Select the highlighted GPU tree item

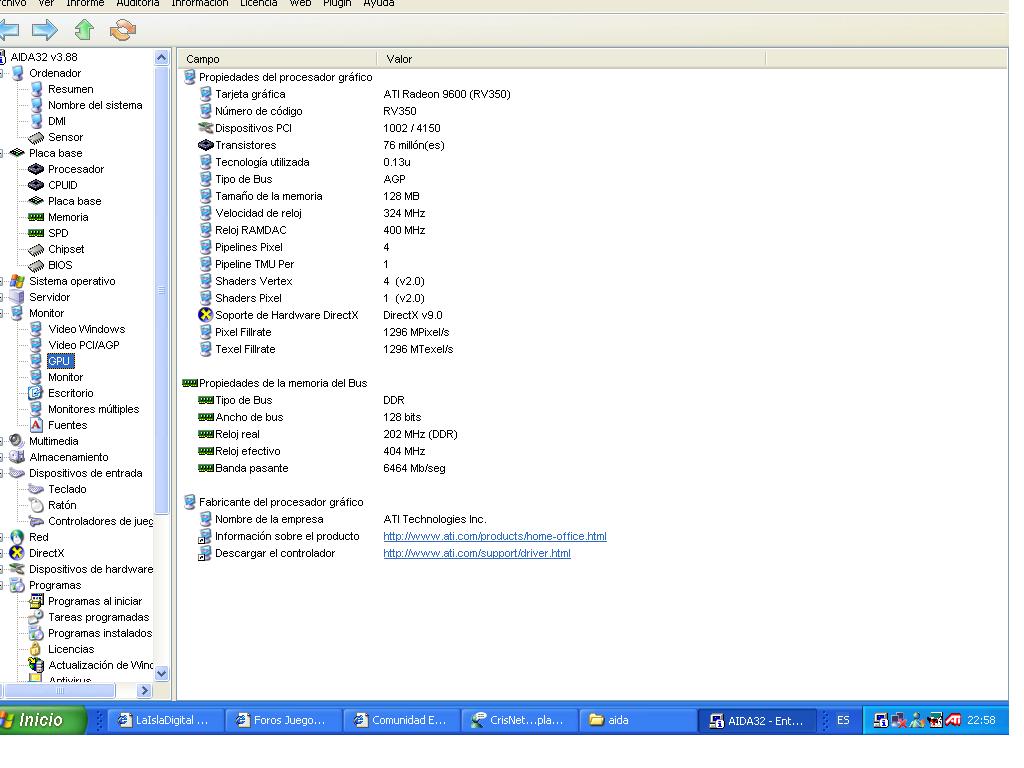point(59,361)
